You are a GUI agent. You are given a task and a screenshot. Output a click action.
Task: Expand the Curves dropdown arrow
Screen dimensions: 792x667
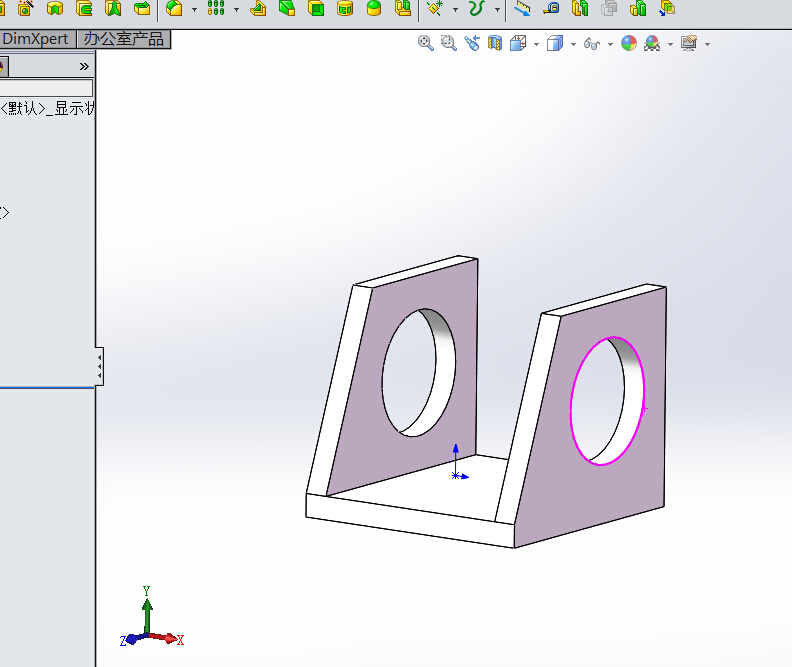tap(498, 10)
